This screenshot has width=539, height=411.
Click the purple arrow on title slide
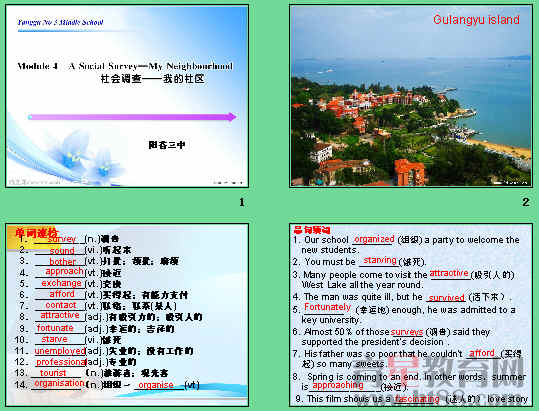(x=132, y=117)
